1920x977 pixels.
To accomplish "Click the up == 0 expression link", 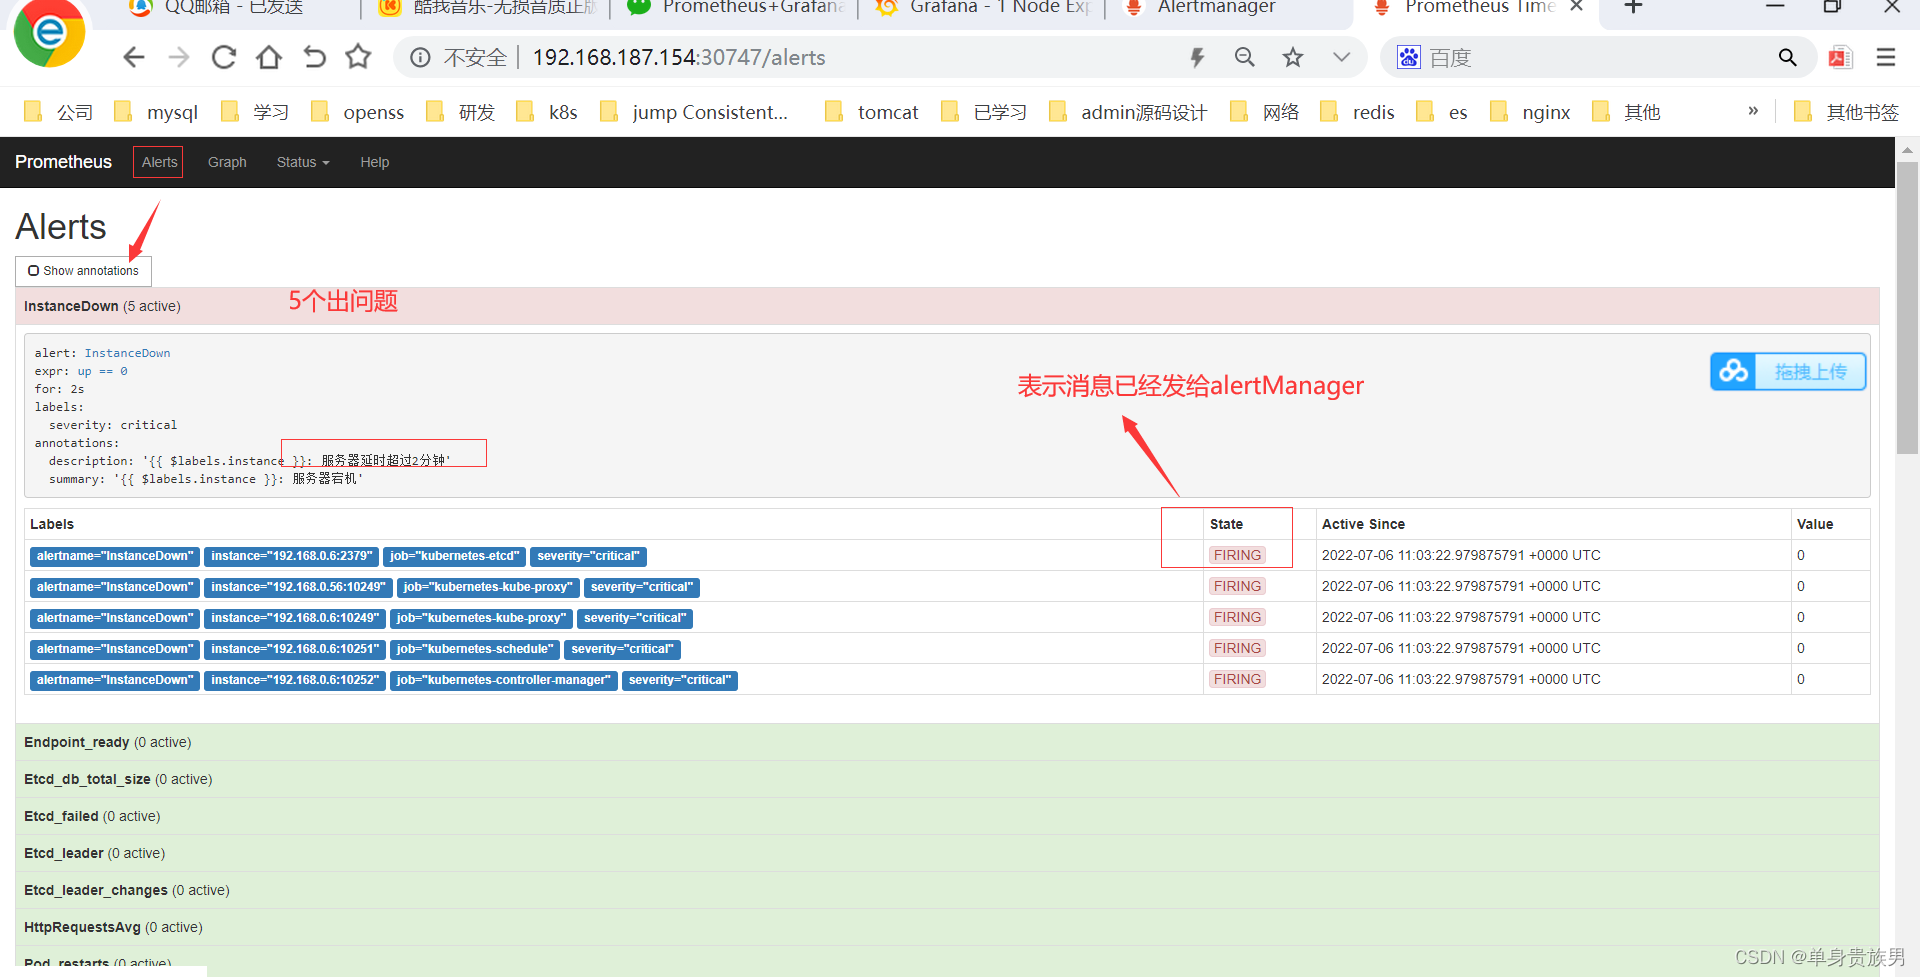I will pos(103,371).
